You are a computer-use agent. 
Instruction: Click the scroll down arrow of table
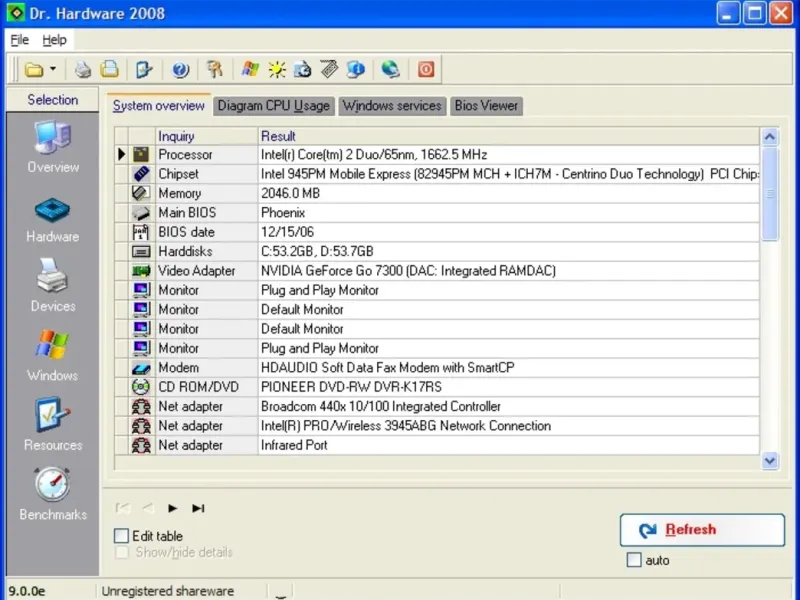770,461
